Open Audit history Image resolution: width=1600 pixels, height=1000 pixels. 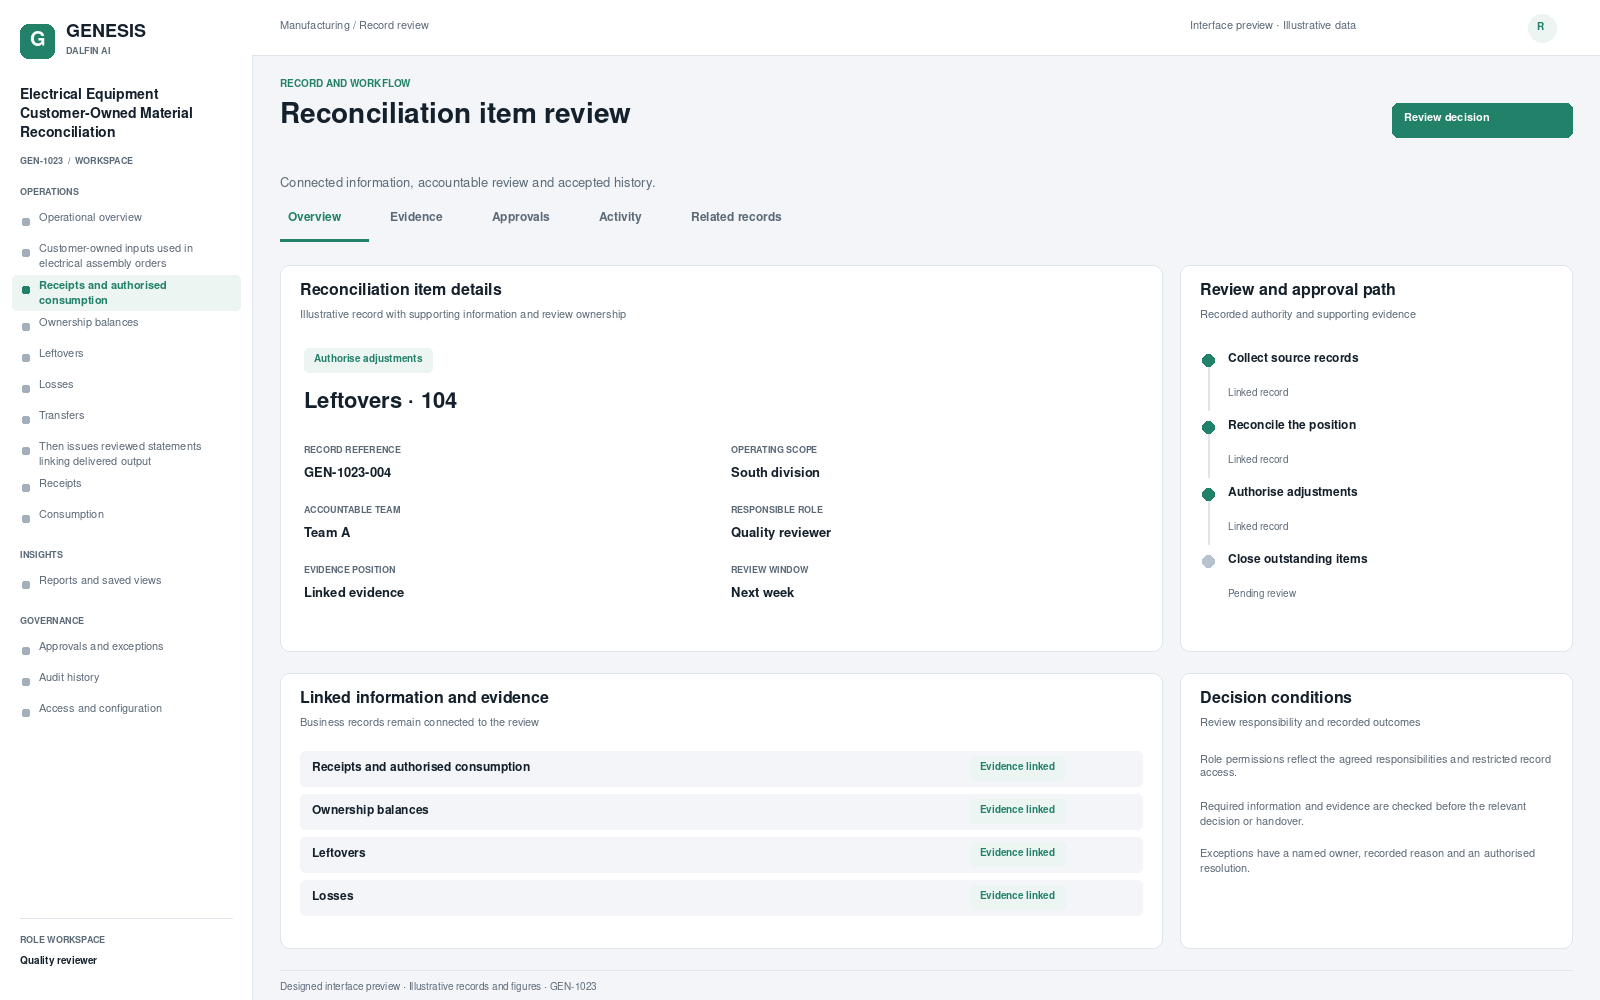point(126,678)
